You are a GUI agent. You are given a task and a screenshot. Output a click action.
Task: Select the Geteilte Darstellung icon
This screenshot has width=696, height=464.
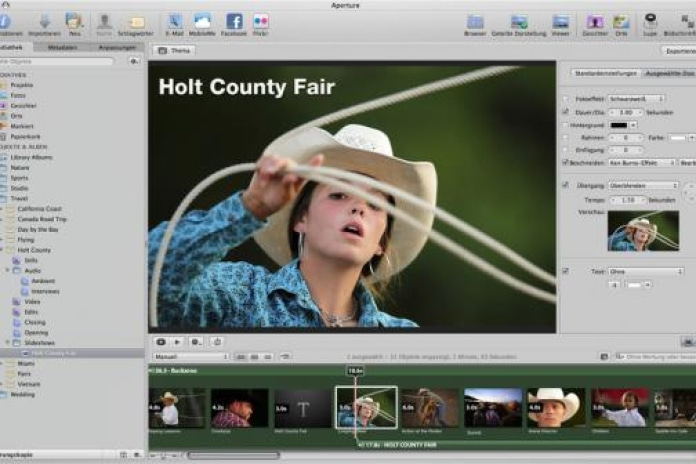pyautogui.click(x=518, y=21)
